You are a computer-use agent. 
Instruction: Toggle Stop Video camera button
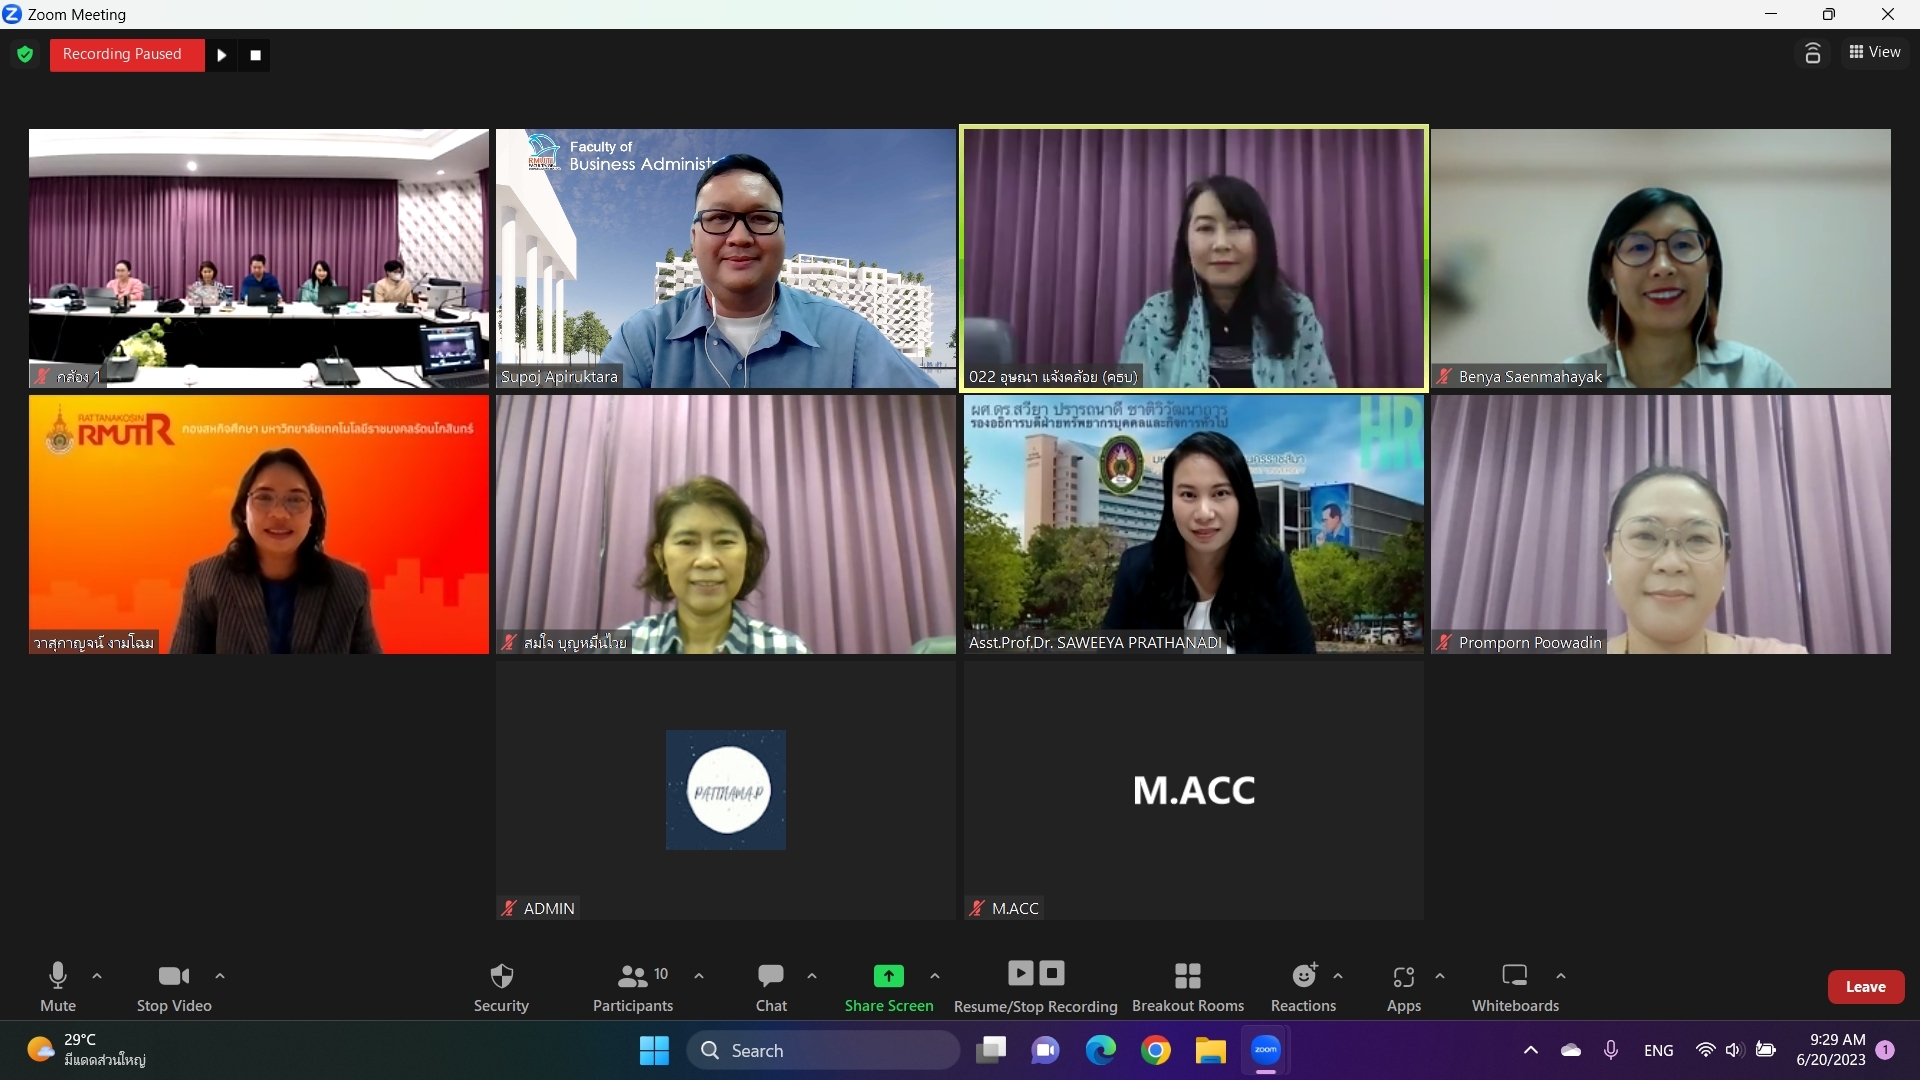174,987
